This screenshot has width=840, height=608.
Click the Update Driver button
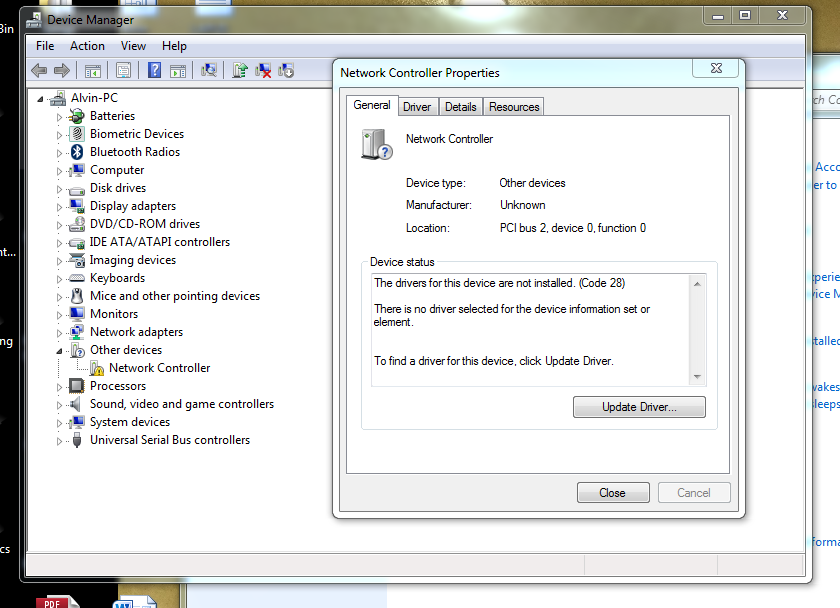coord(639,406)
